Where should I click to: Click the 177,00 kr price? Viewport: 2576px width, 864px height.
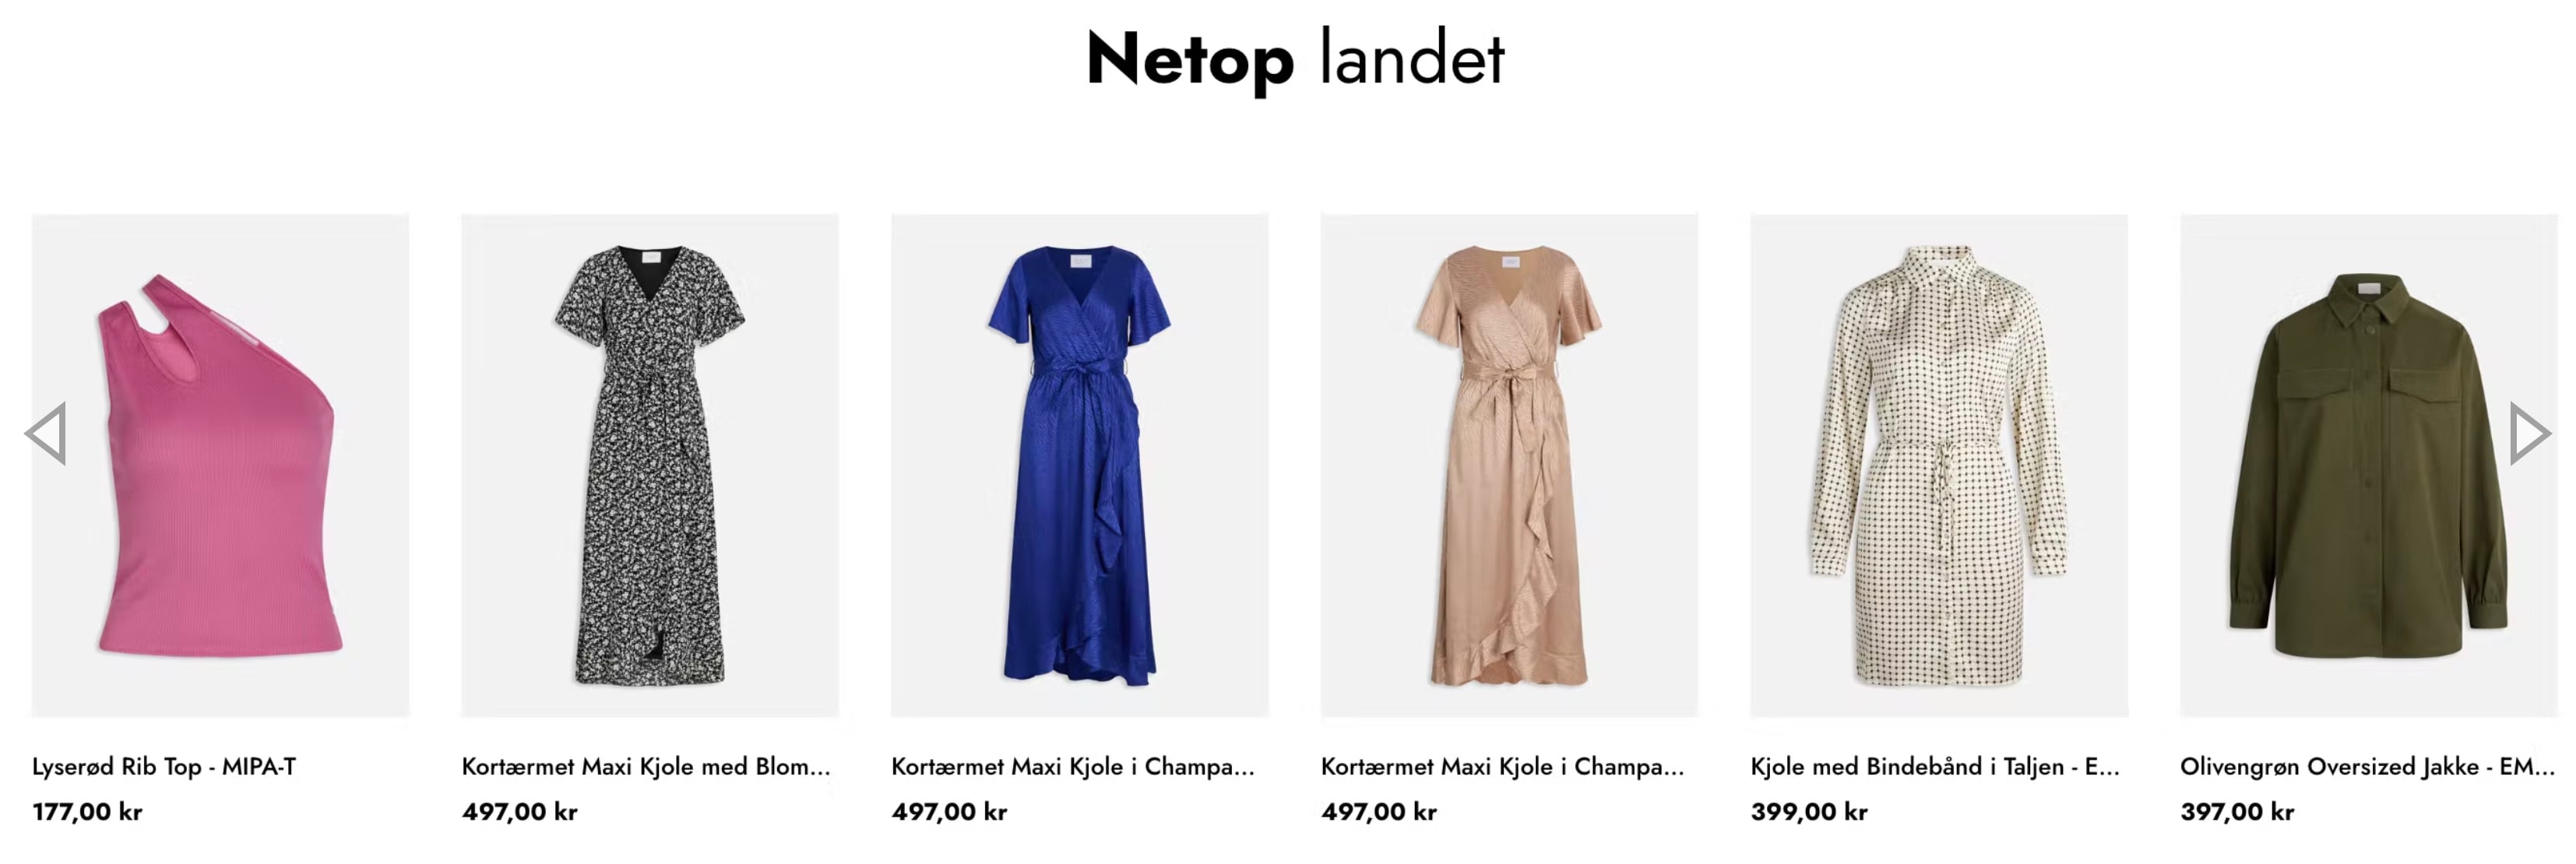87,812
